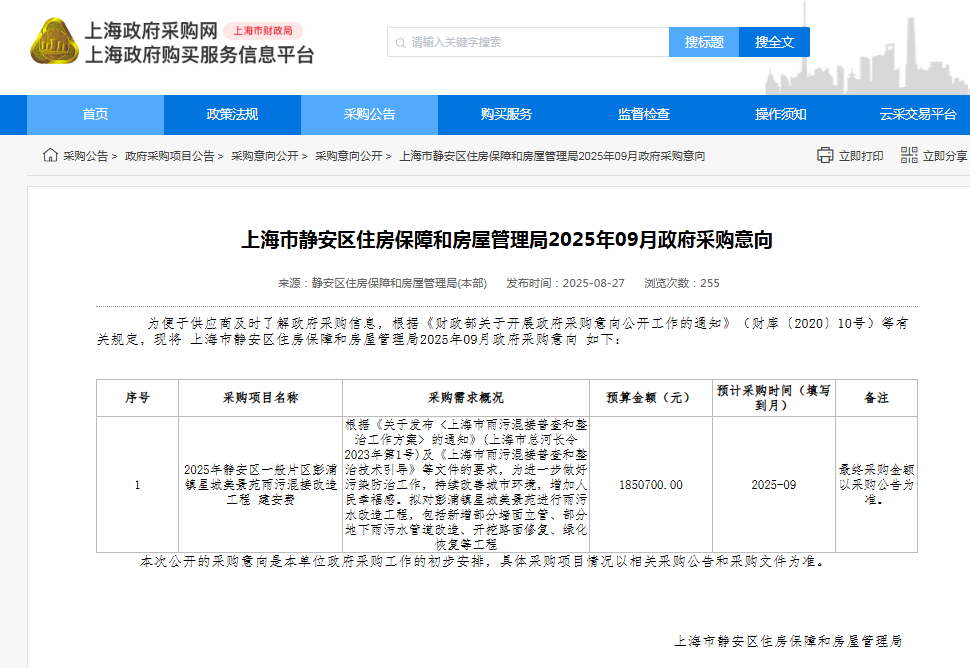
Task: Go to 购买服务 in navigation bar
Action: [x=506, y=114]
